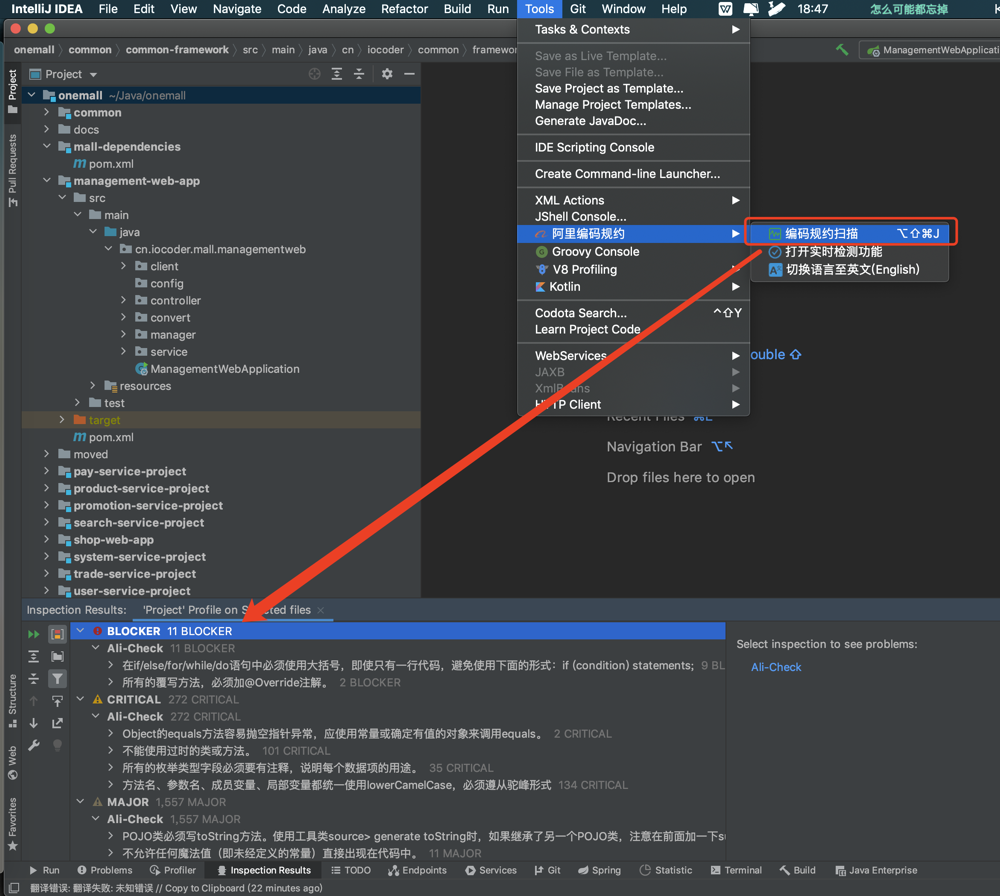Expand all inspection results icon

tap(34, 656)
